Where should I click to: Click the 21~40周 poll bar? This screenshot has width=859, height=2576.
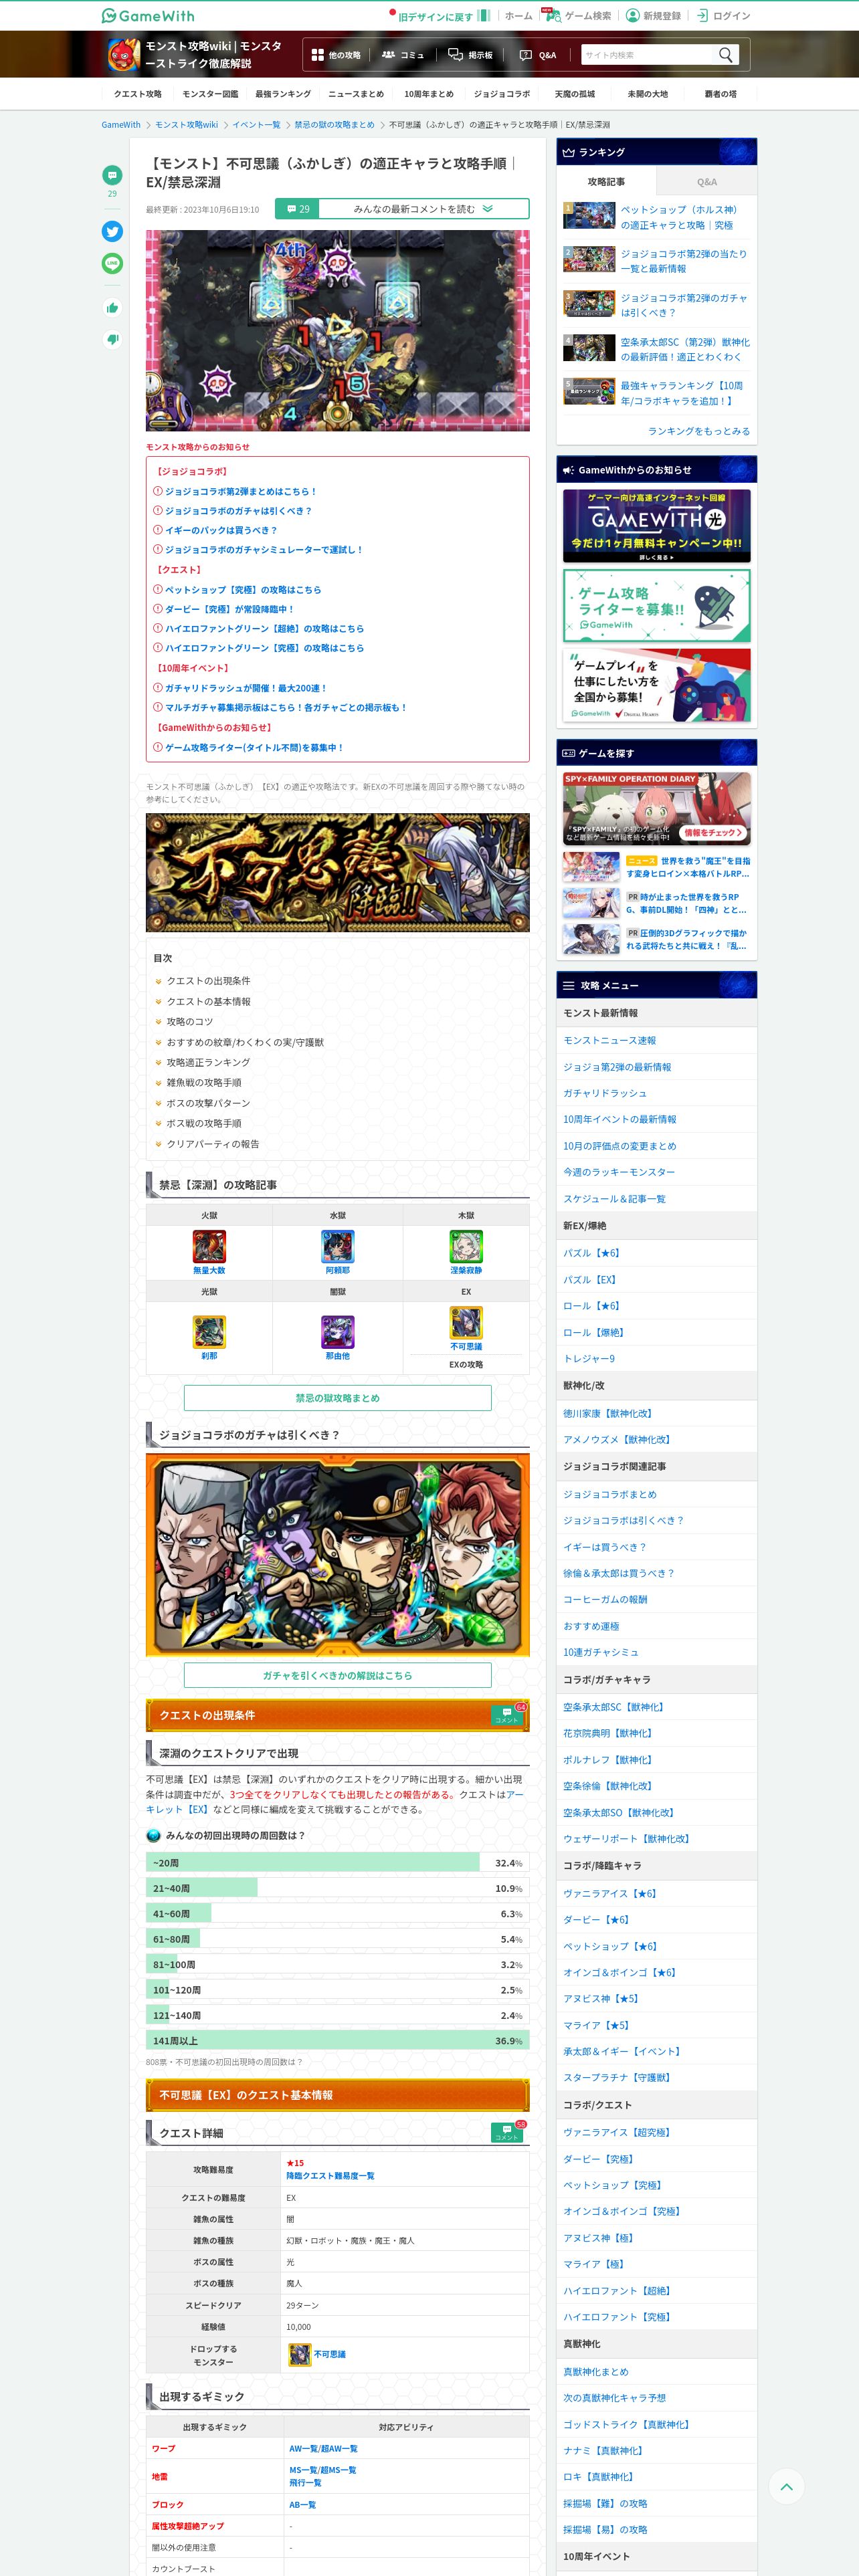(x=337, y=1887)
